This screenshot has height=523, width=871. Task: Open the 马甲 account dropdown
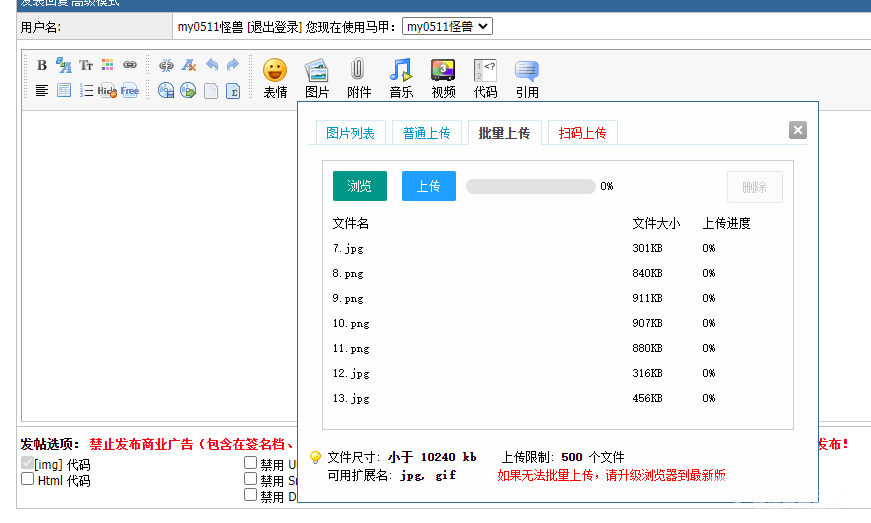pyautogui.click(x=447, y=27)
